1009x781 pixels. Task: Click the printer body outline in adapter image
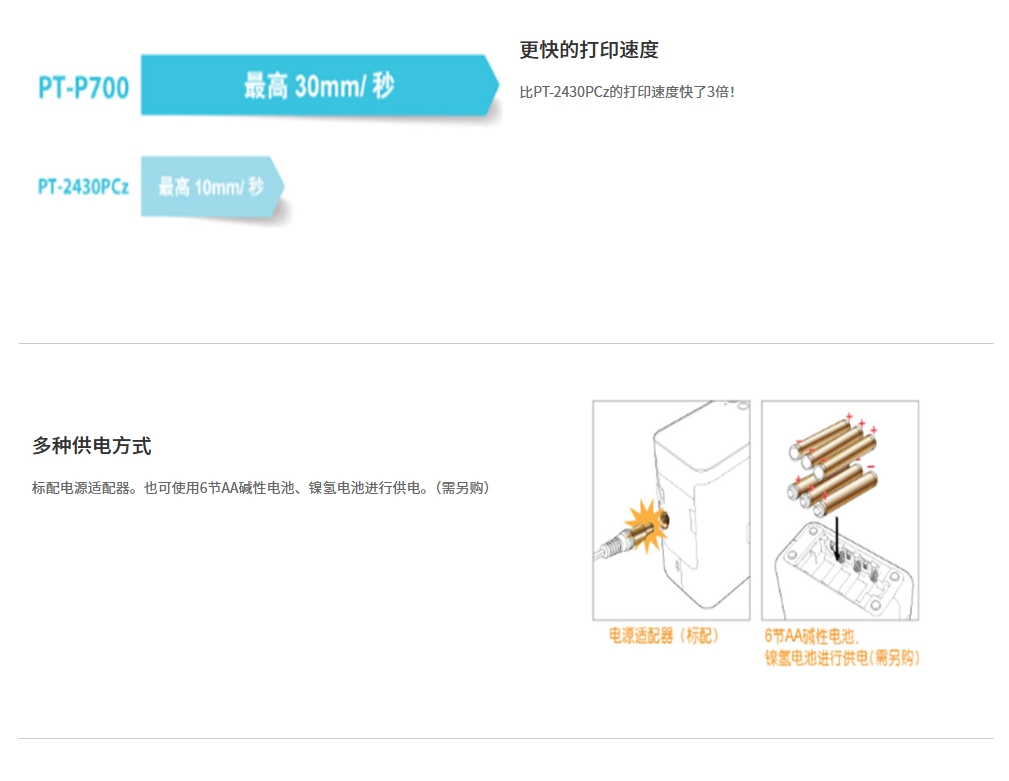[x=701, y=505]
